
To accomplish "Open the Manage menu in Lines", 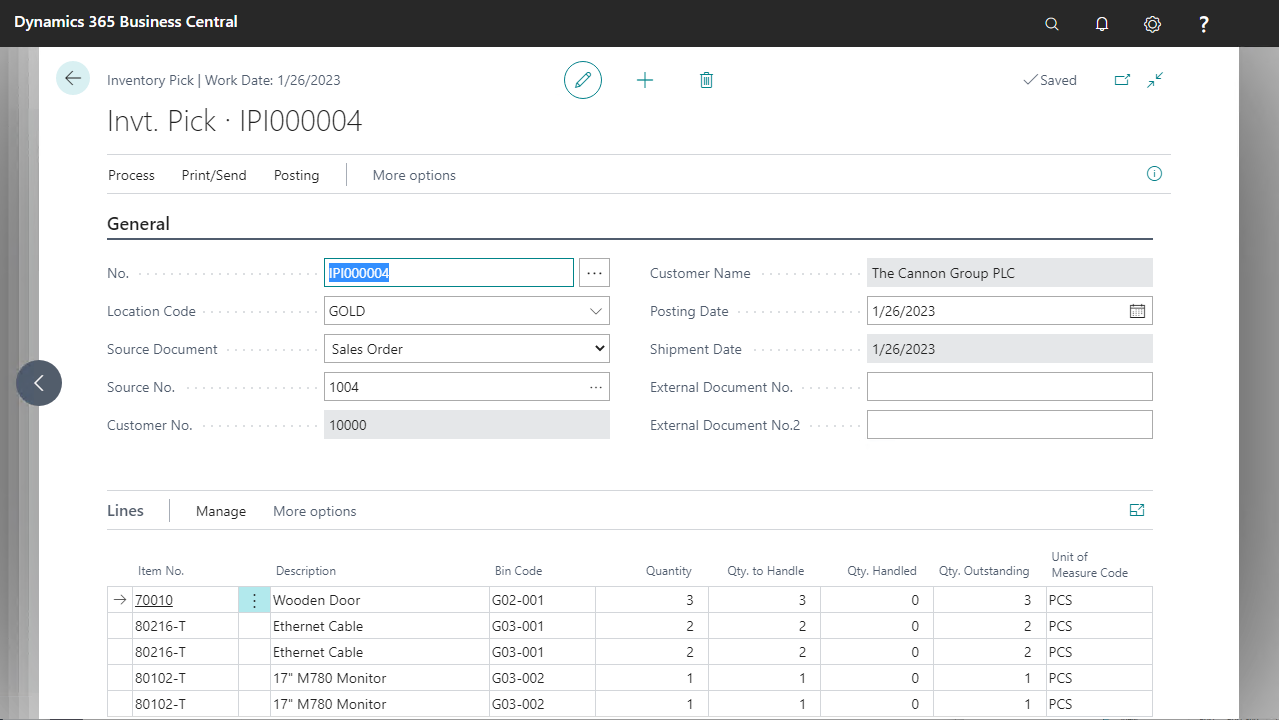I will (221, 511).
